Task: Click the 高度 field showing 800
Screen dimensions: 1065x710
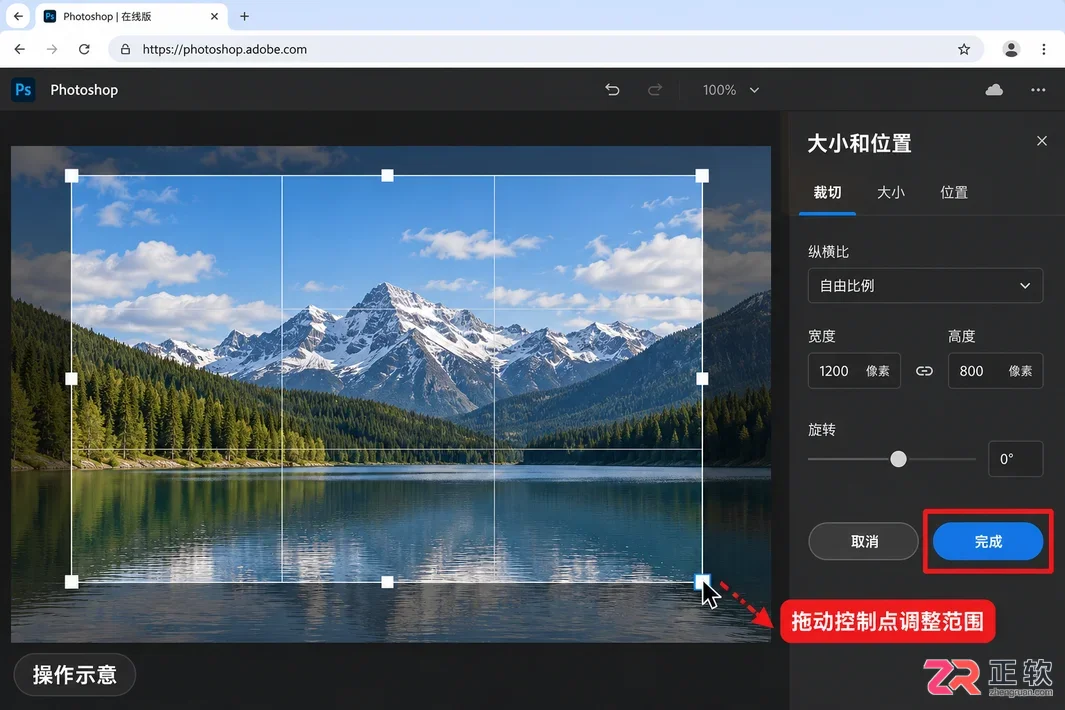Action: point(995,371)
